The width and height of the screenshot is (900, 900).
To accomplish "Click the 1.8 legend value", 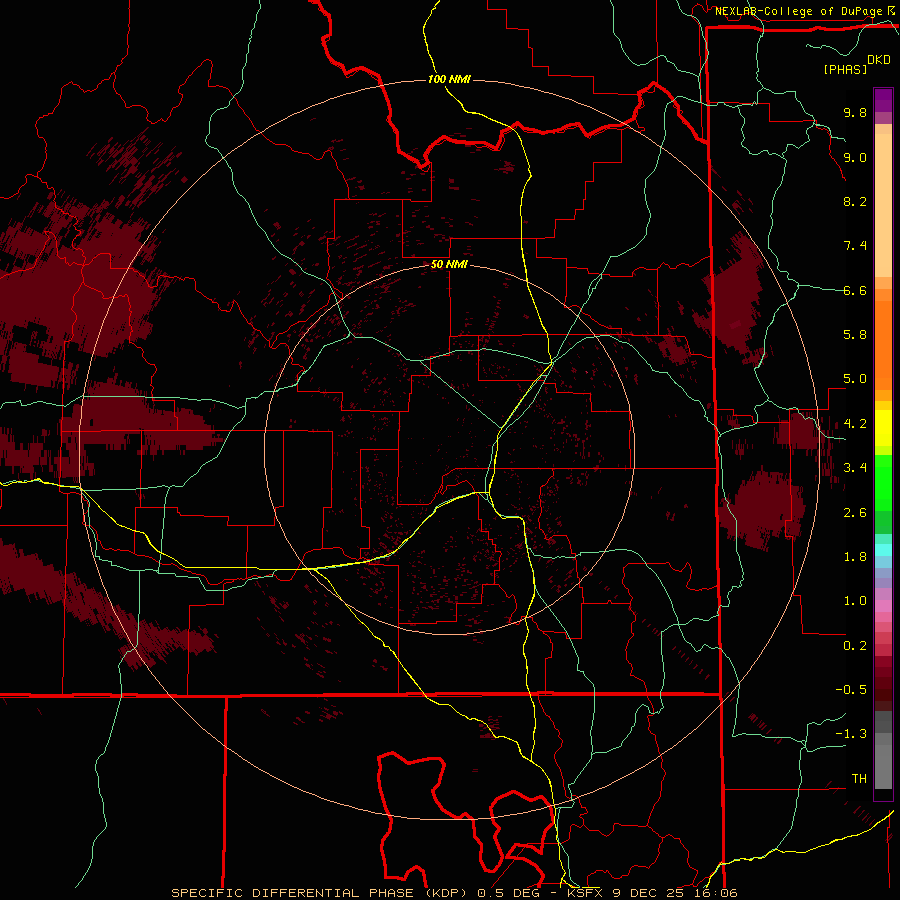I will (x=855, y=557).
